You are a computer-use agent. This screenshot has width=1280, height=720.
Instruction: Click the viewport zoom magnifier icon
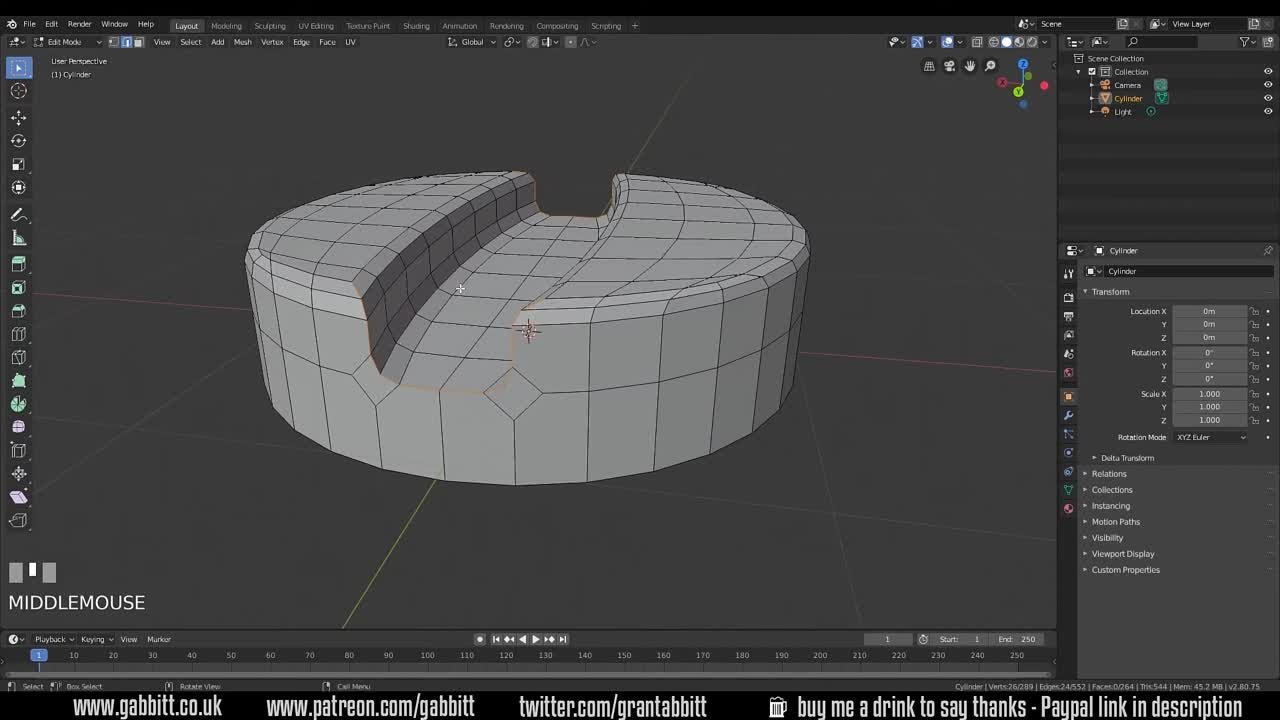990,66
